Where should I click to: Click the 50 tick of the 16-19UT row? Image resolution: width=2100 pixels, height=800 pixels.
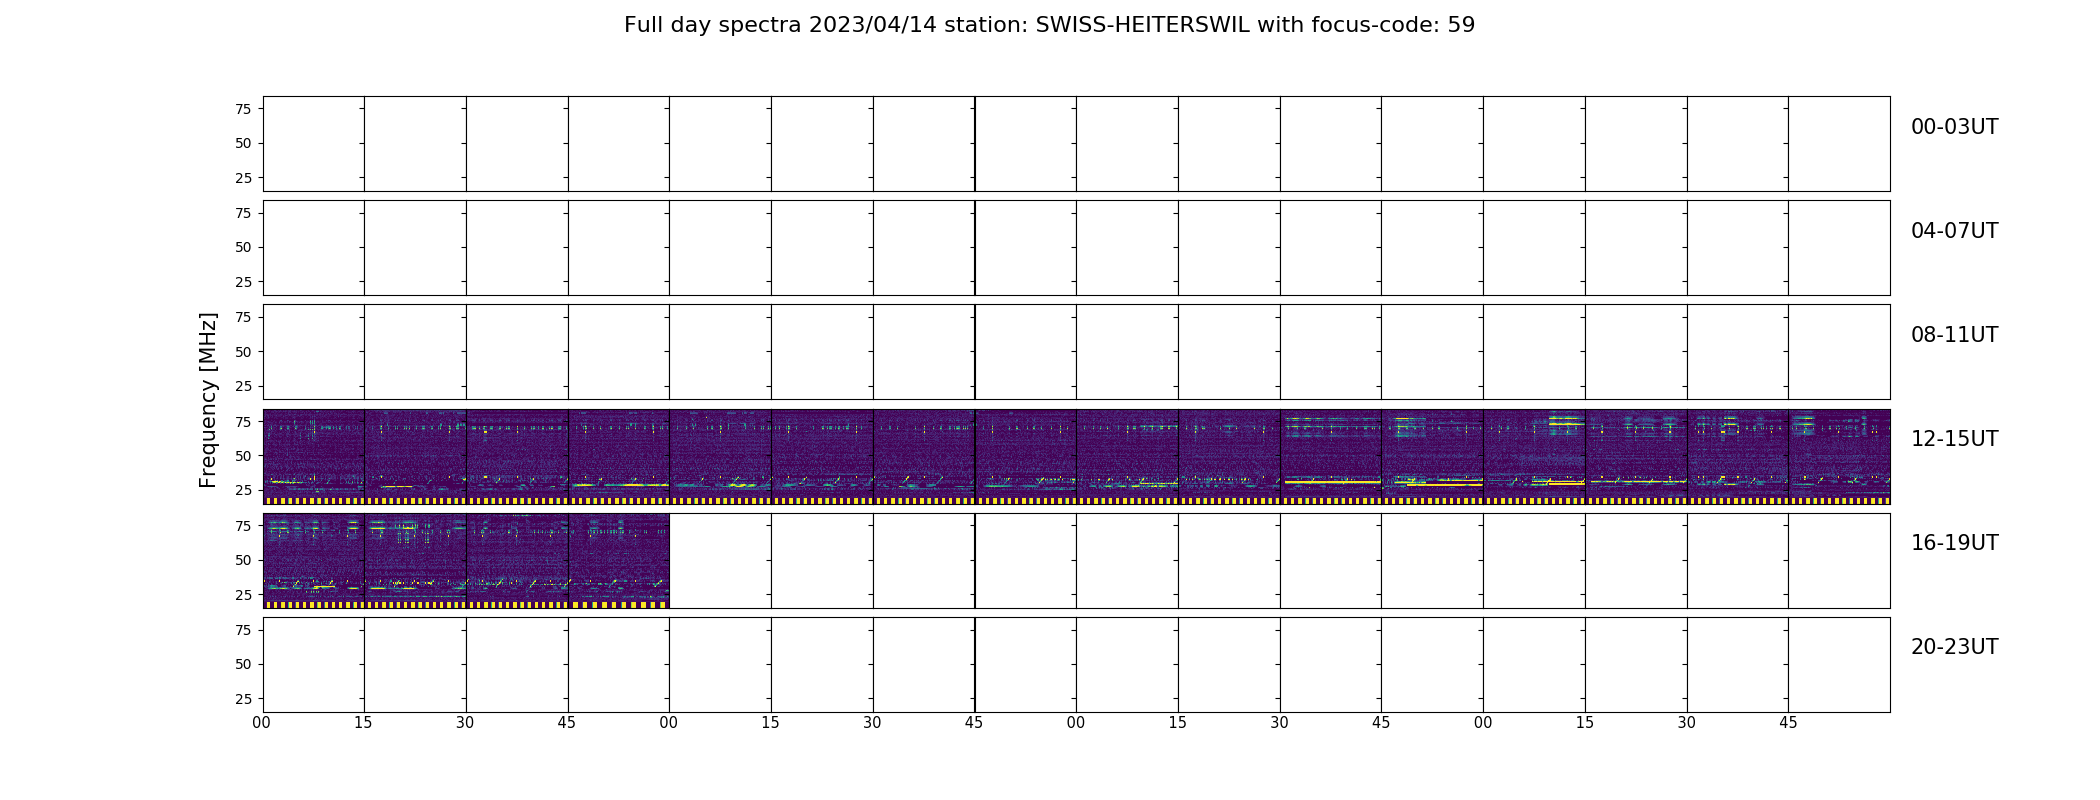243,560
